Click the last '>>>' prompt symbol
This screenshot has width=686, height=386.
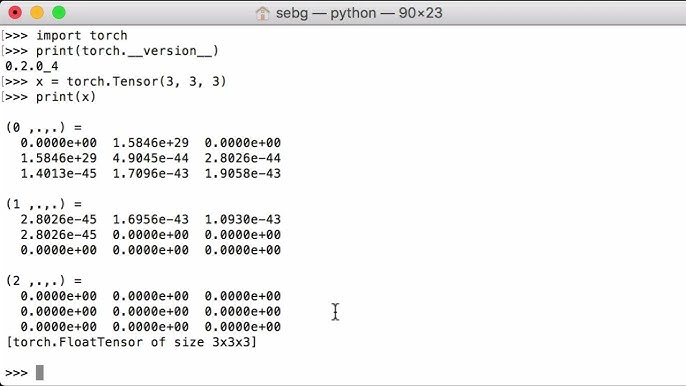16,373
